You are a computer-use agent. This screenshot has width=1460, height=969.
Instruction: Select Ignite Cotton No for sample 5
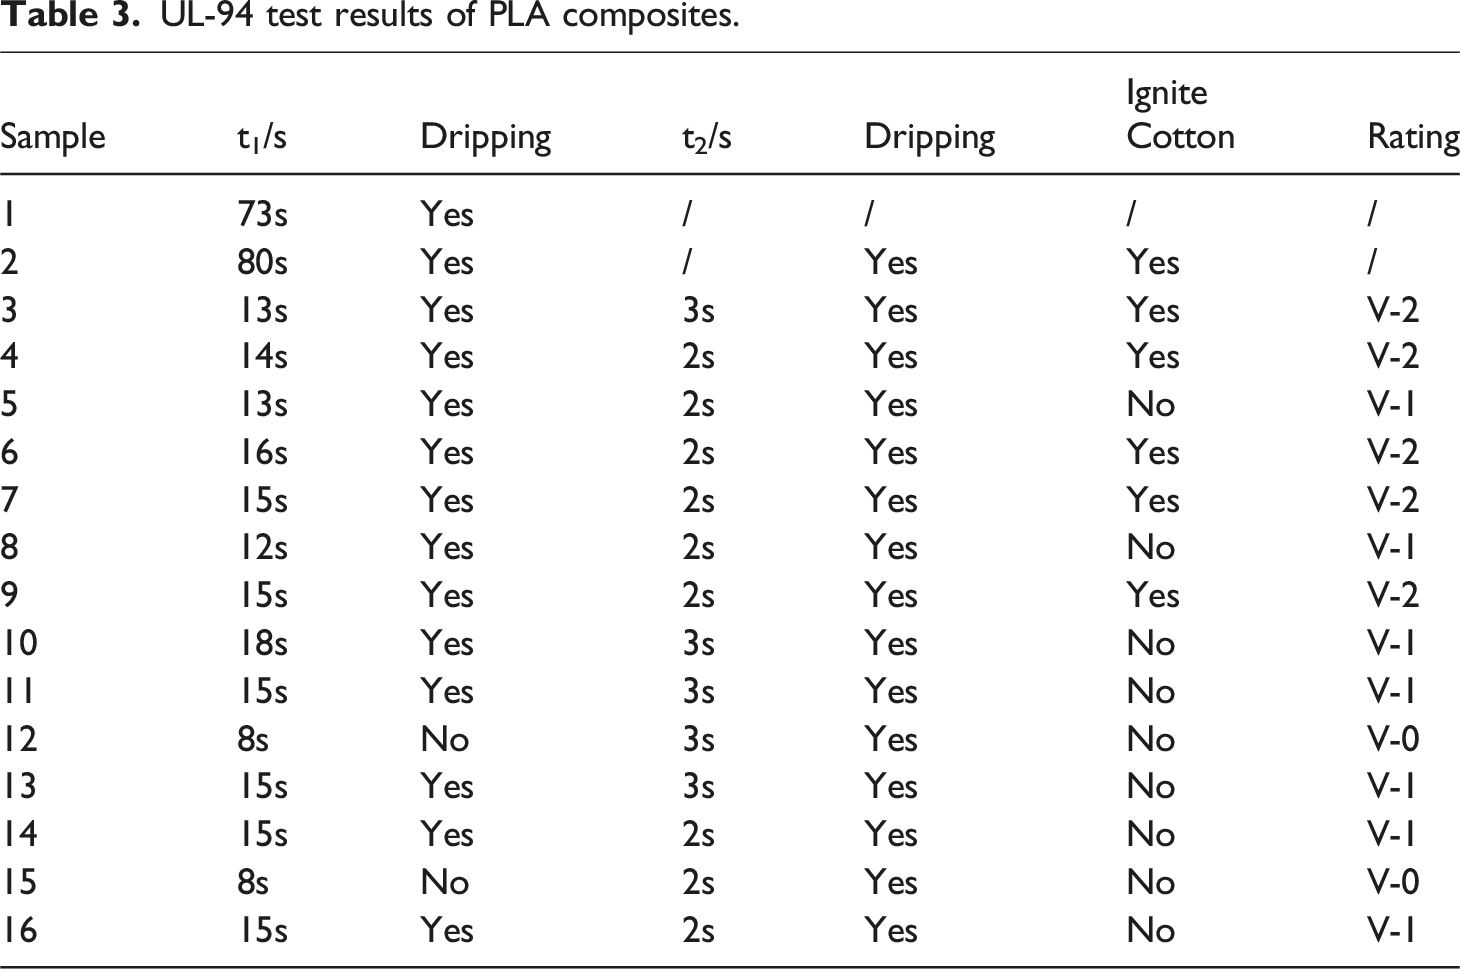pyautogui.click(x=1151, y=404)
